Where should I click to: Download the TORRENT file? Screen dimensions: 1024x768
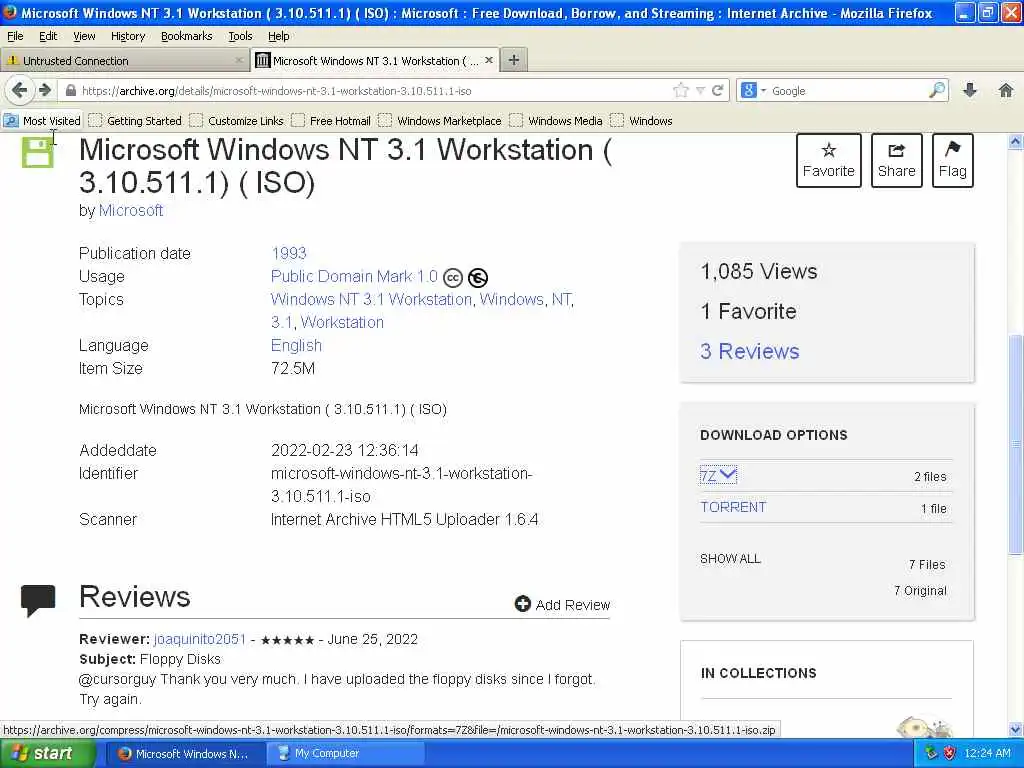click(x=733, y=507)
